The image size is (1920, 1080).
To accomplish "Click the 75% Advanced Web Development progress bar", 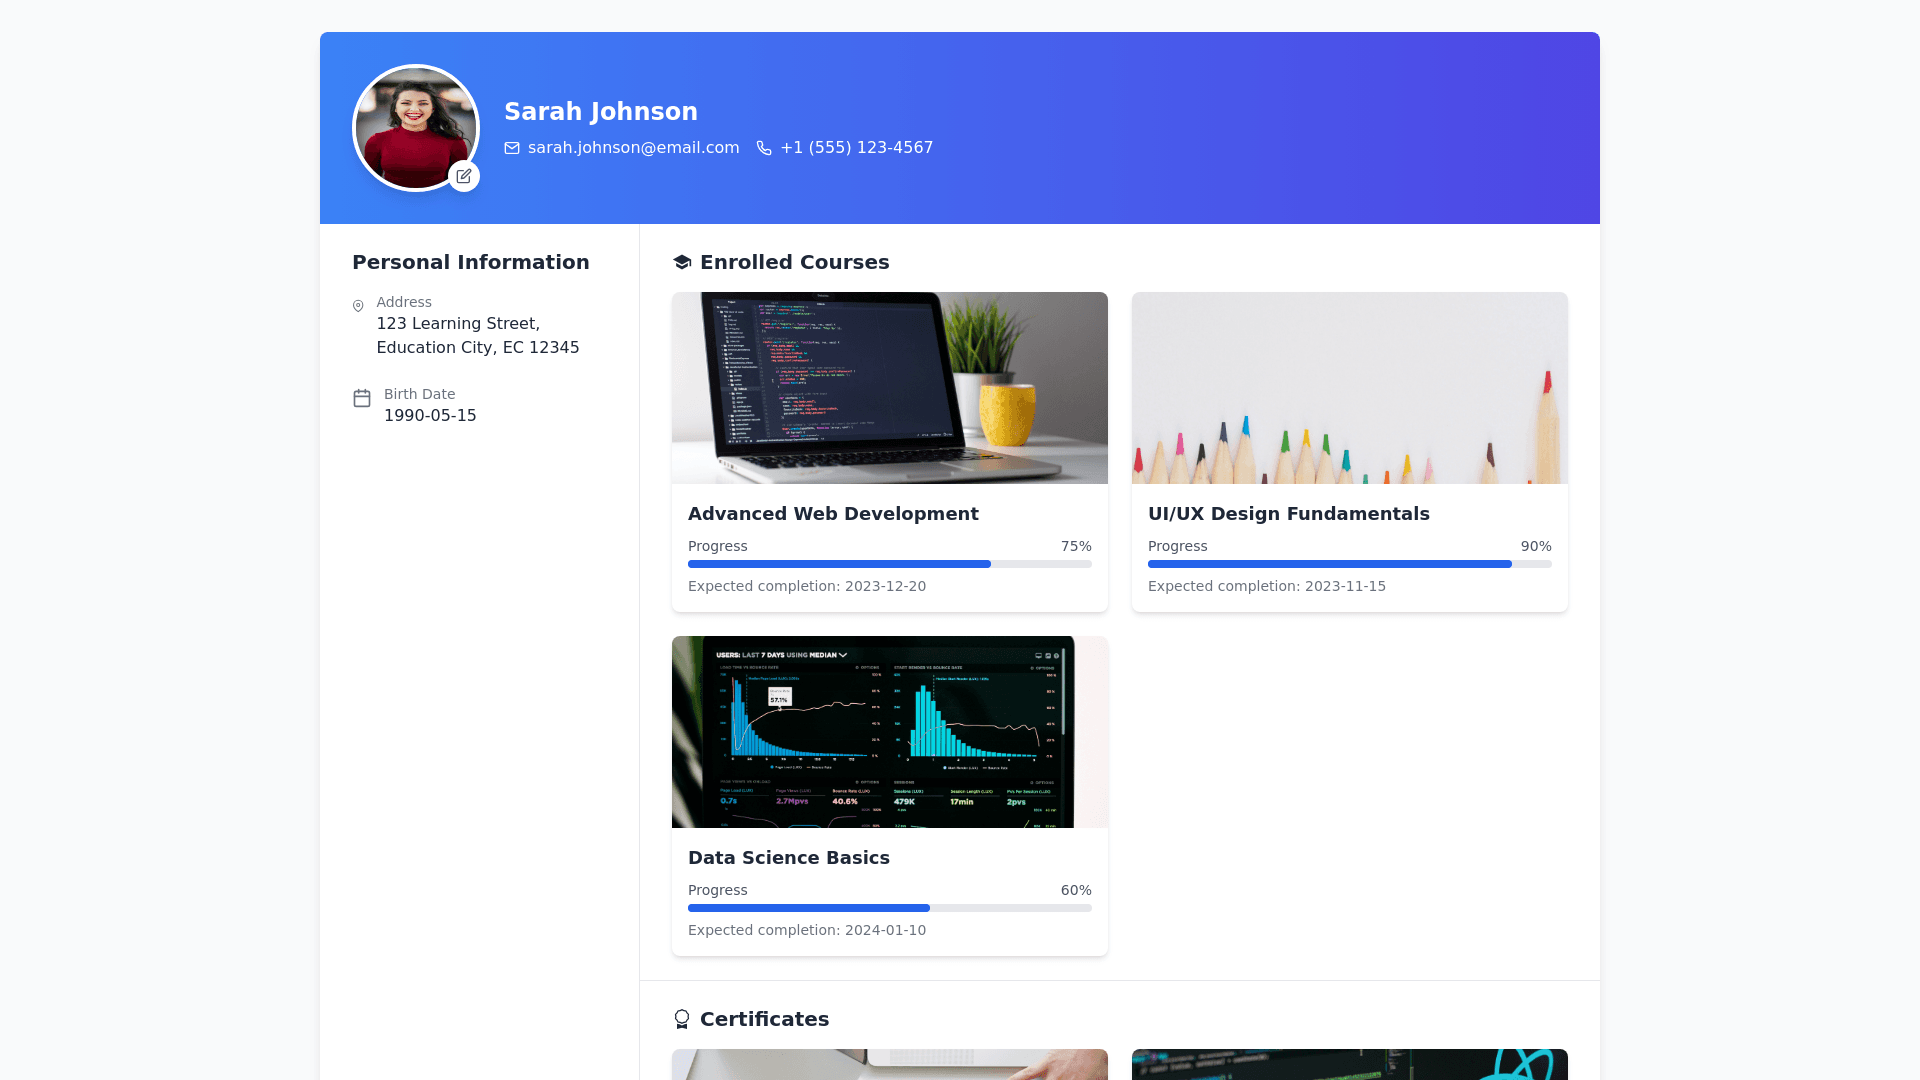I will (x=889, y=564).
